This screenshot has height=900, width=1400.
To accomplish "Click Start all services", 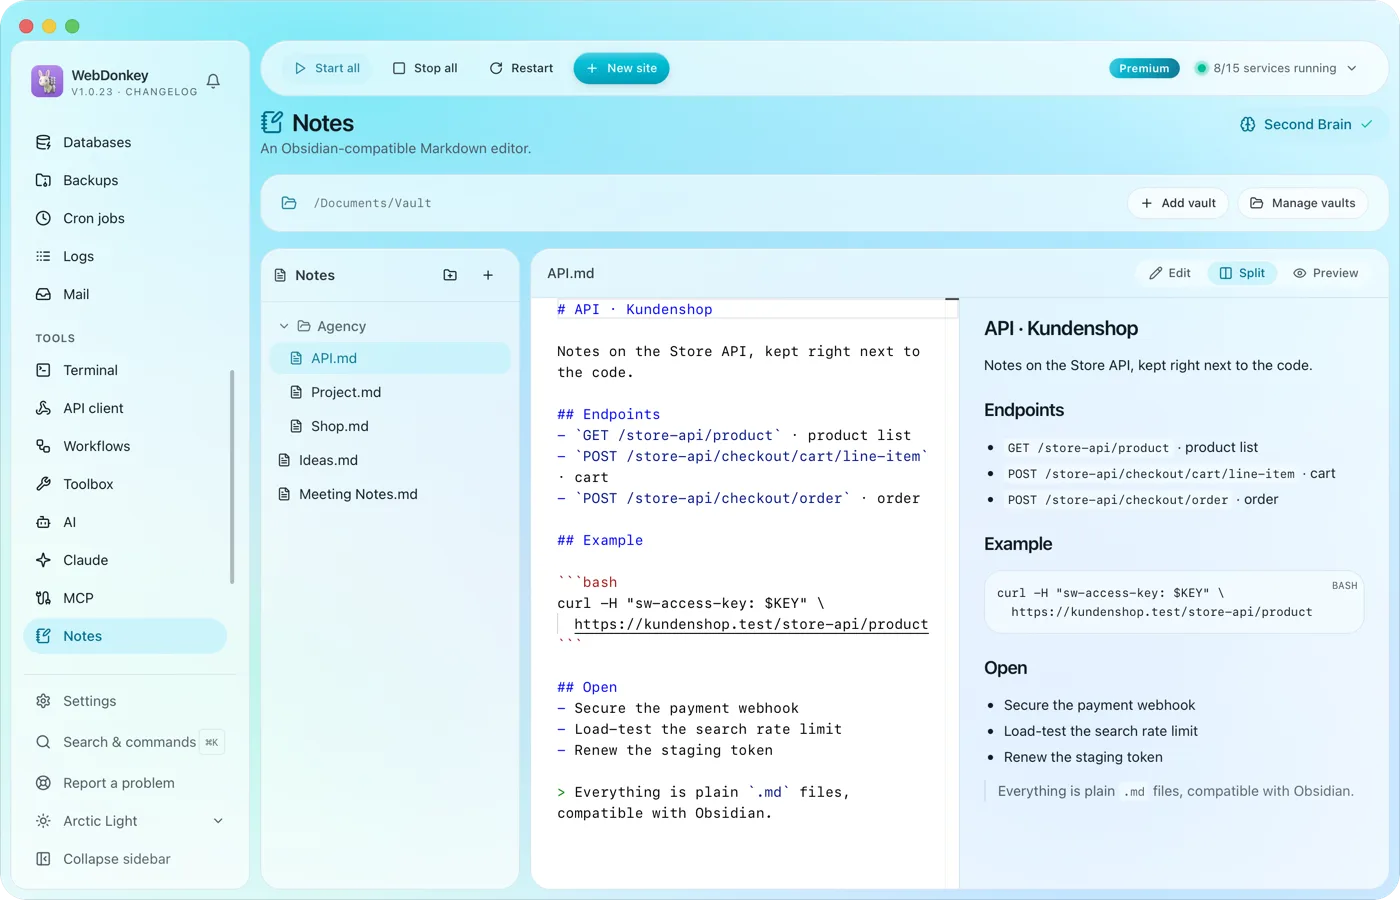I will pyautogui.click(x=327, y=68).
